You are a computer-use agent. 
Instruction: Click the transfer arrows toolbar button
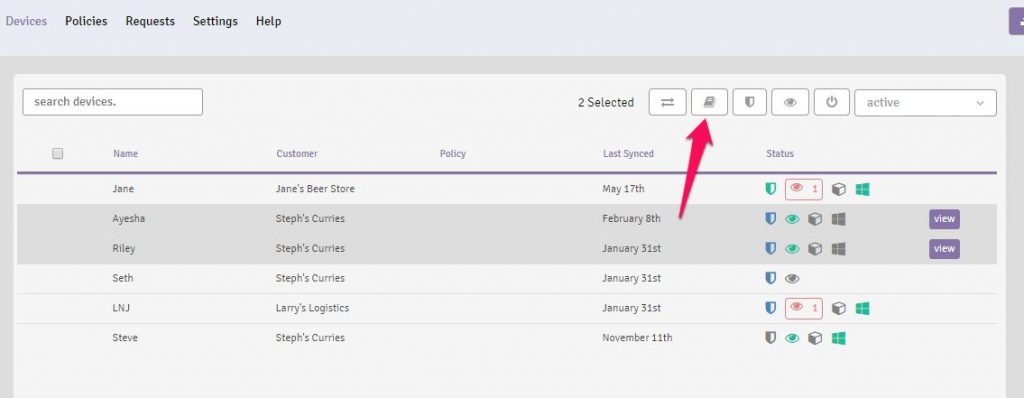coord(667,103)
